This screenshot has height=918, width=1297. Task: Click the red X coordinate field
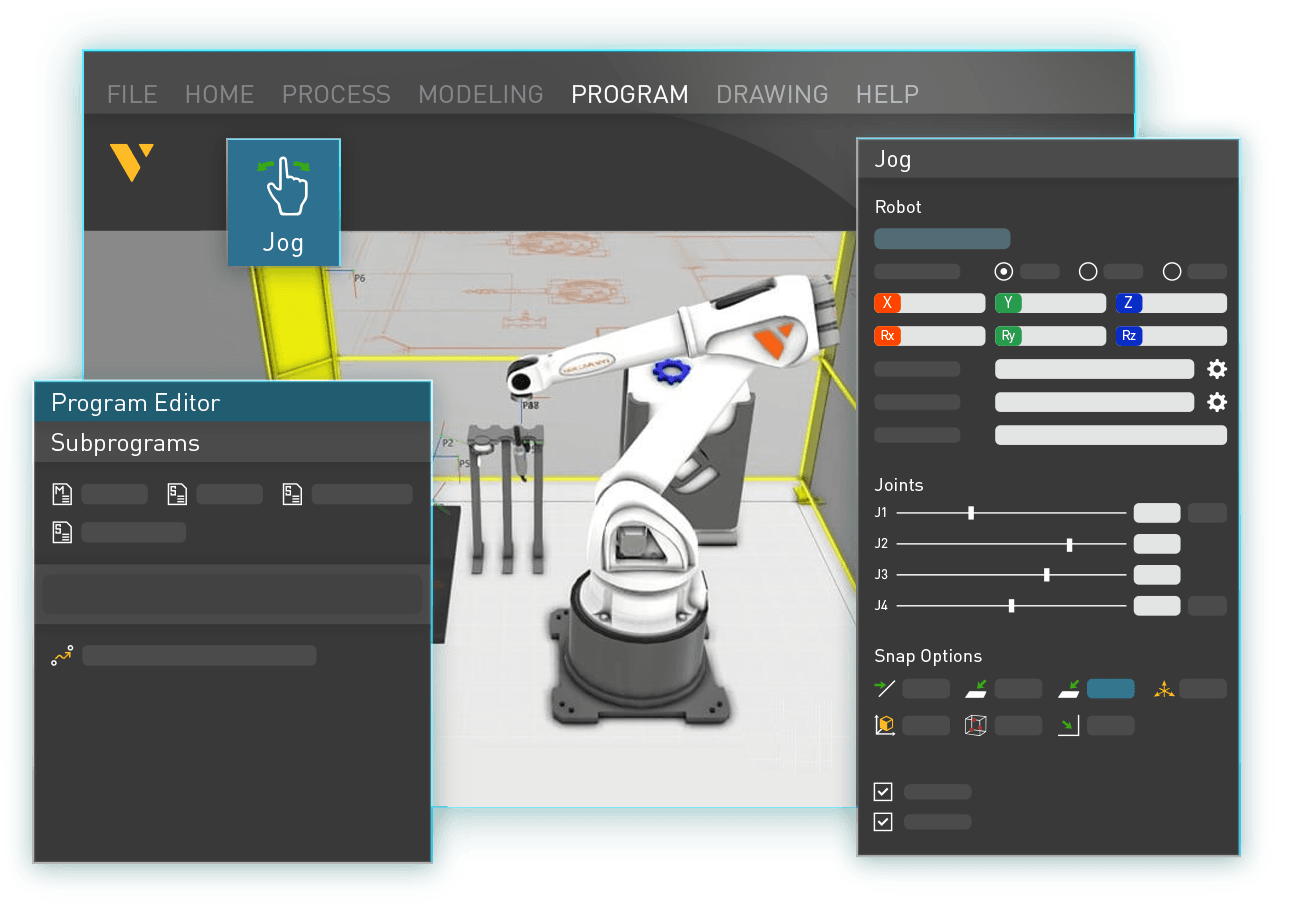929,303
